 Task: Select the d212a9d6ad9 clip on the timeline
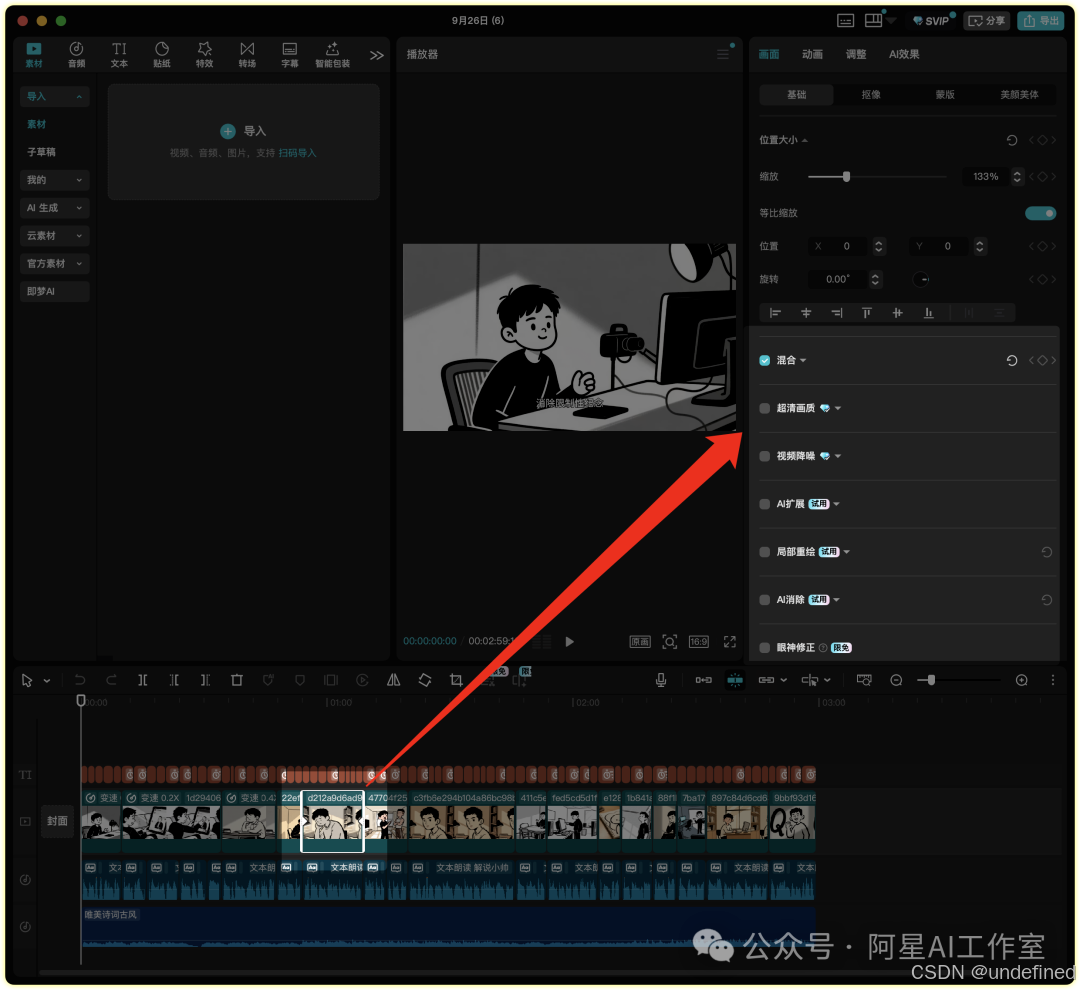[333, 821]
